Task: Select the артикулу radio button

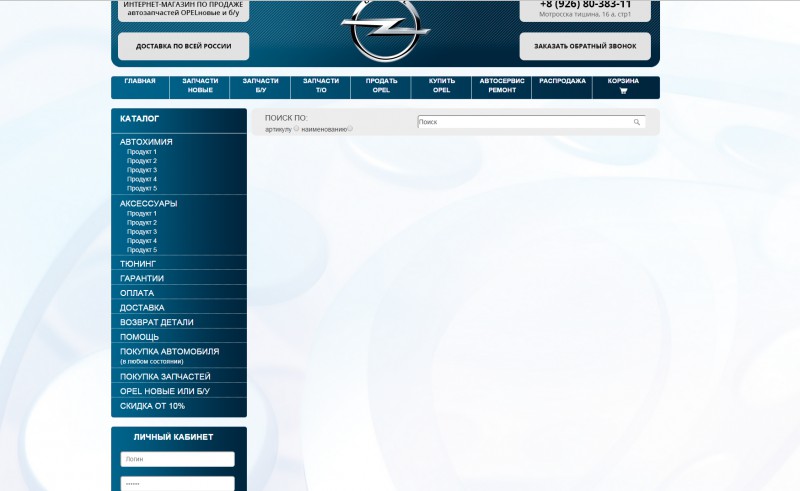Action: click(296, 129)
